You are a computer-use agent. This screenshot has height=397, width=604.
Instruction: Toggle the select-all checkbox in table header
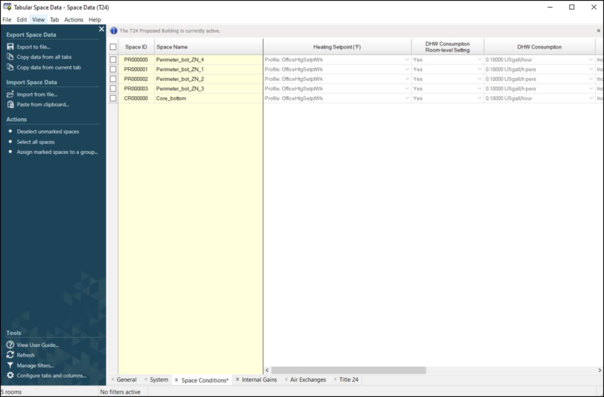coord(113,47)
